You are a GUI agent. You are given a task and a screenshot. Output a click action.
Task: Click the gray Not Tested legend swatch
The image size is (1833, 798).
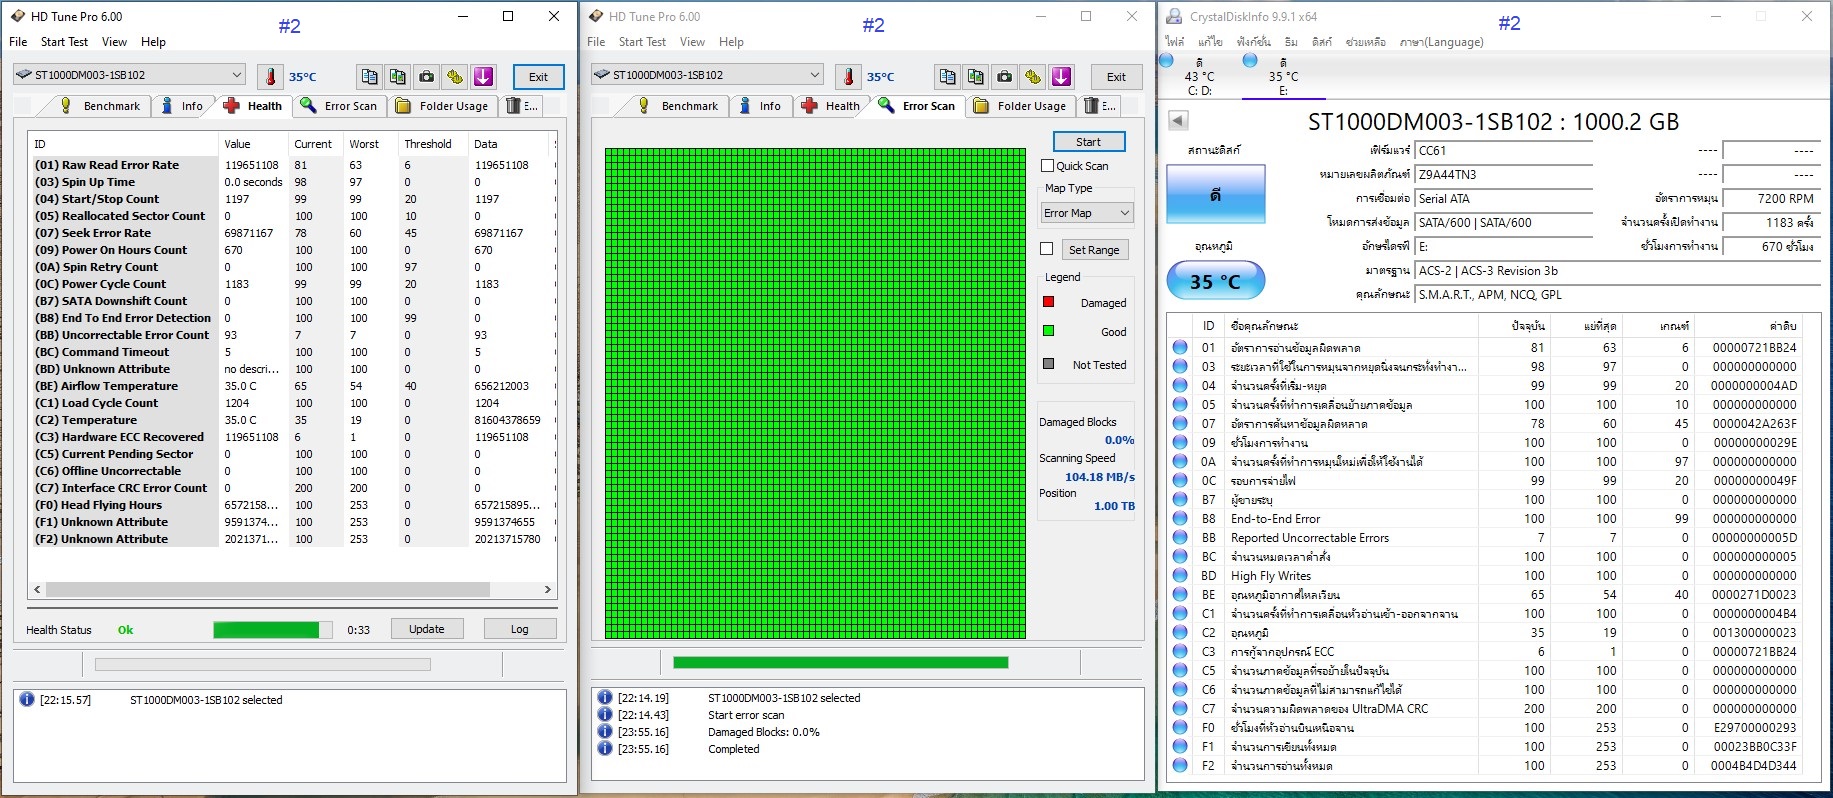point(1048,364)
